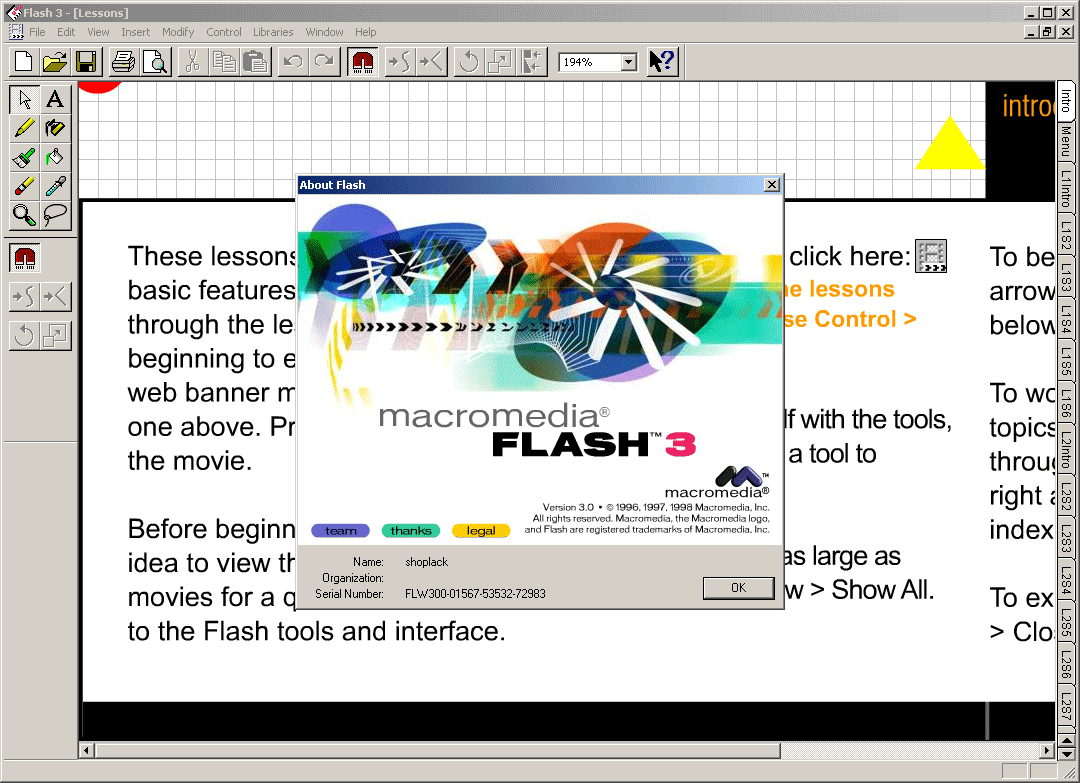Click the movie frames icon after 'click here:'
1080x783 pixels.
point(931,256)
